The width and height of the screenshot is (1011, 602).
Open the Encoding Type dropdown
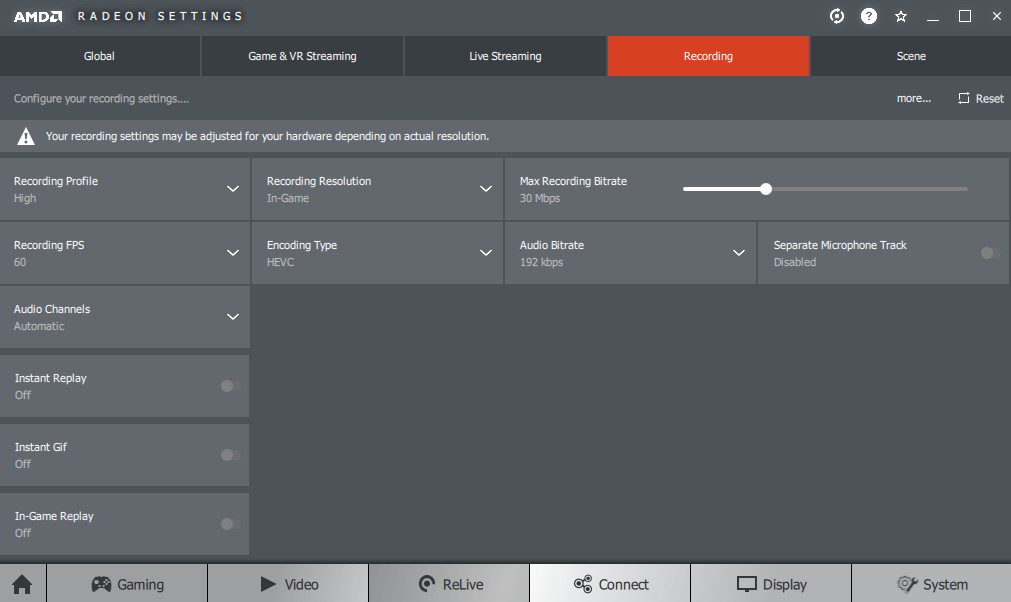(485, 253)
